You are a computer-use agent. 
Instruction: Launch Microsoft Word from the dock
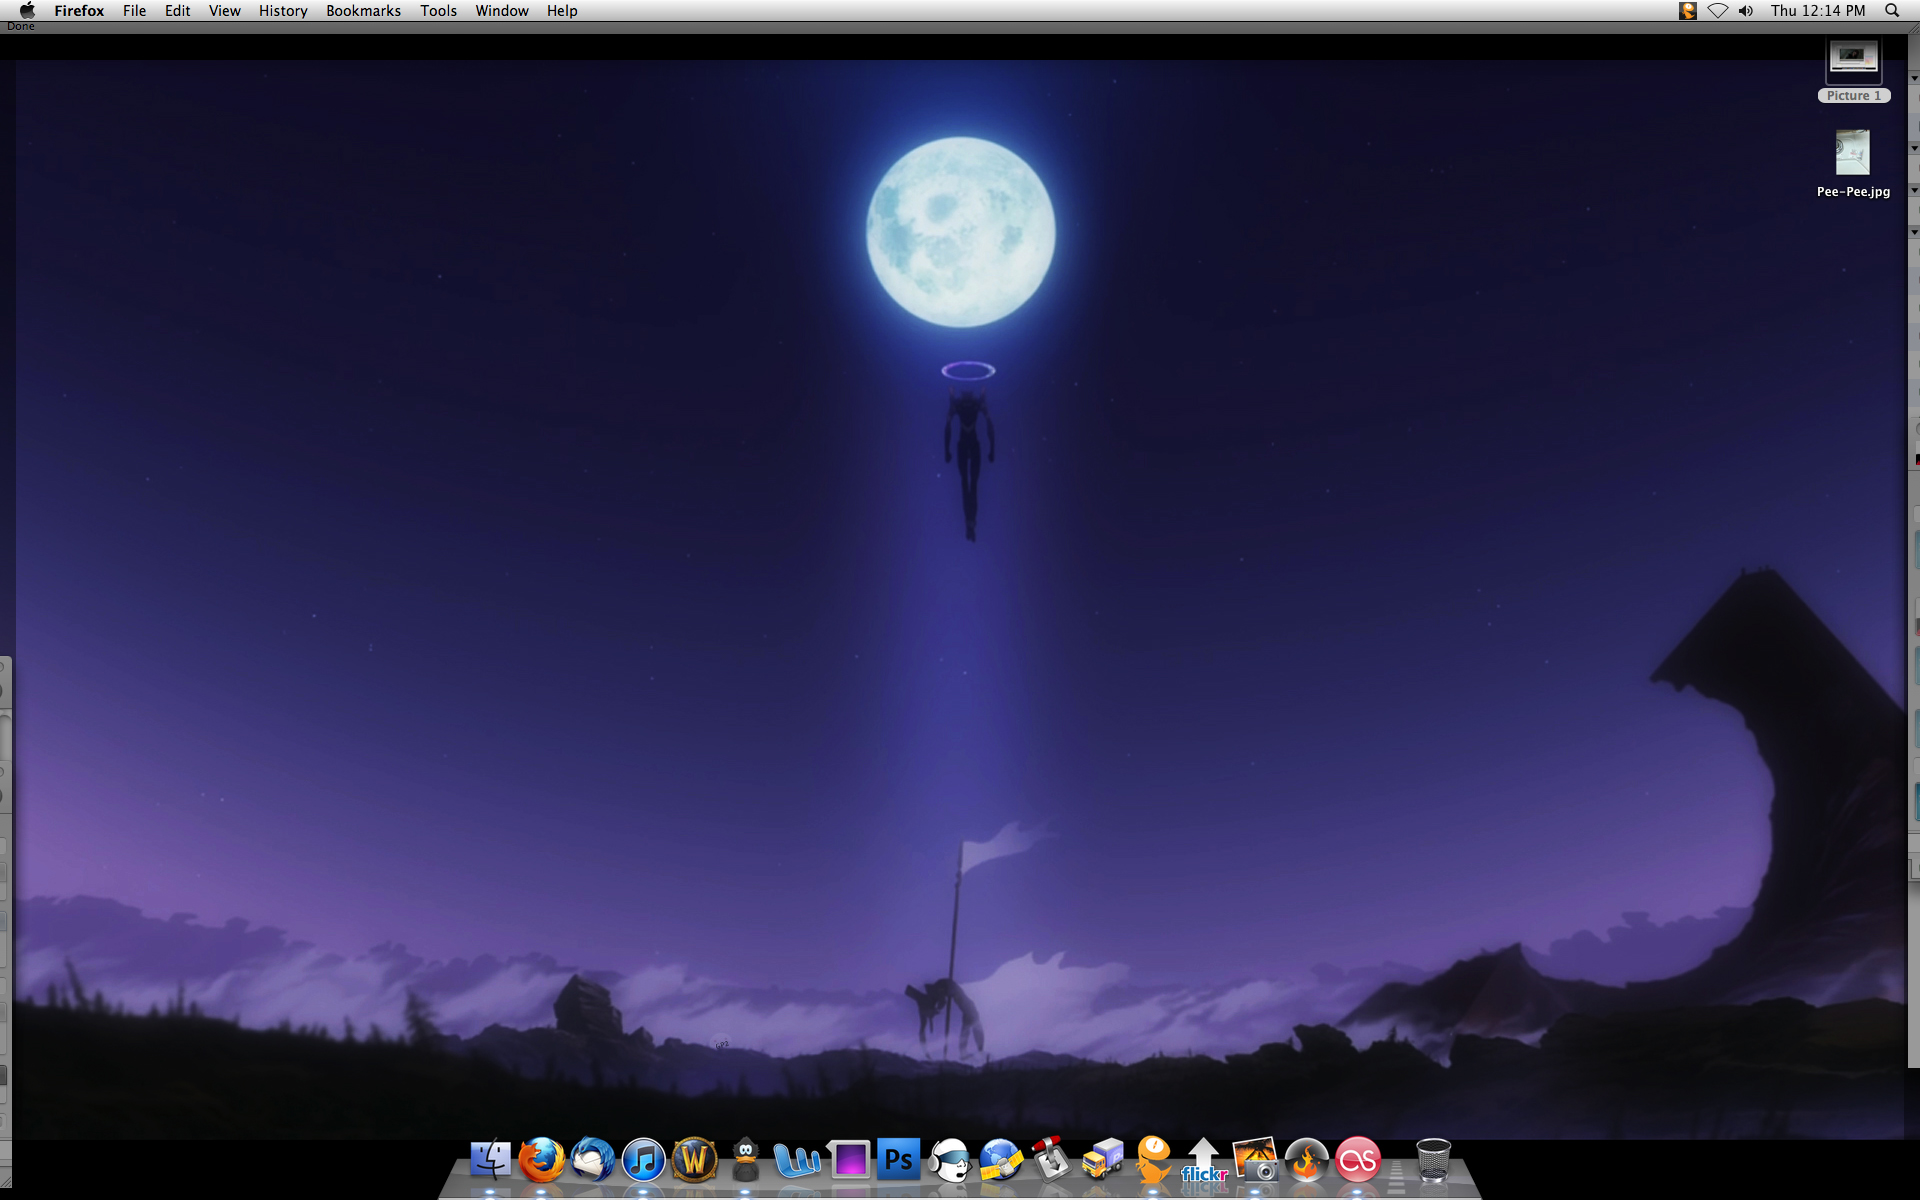pyautogui.click(x=797, y=1161)
